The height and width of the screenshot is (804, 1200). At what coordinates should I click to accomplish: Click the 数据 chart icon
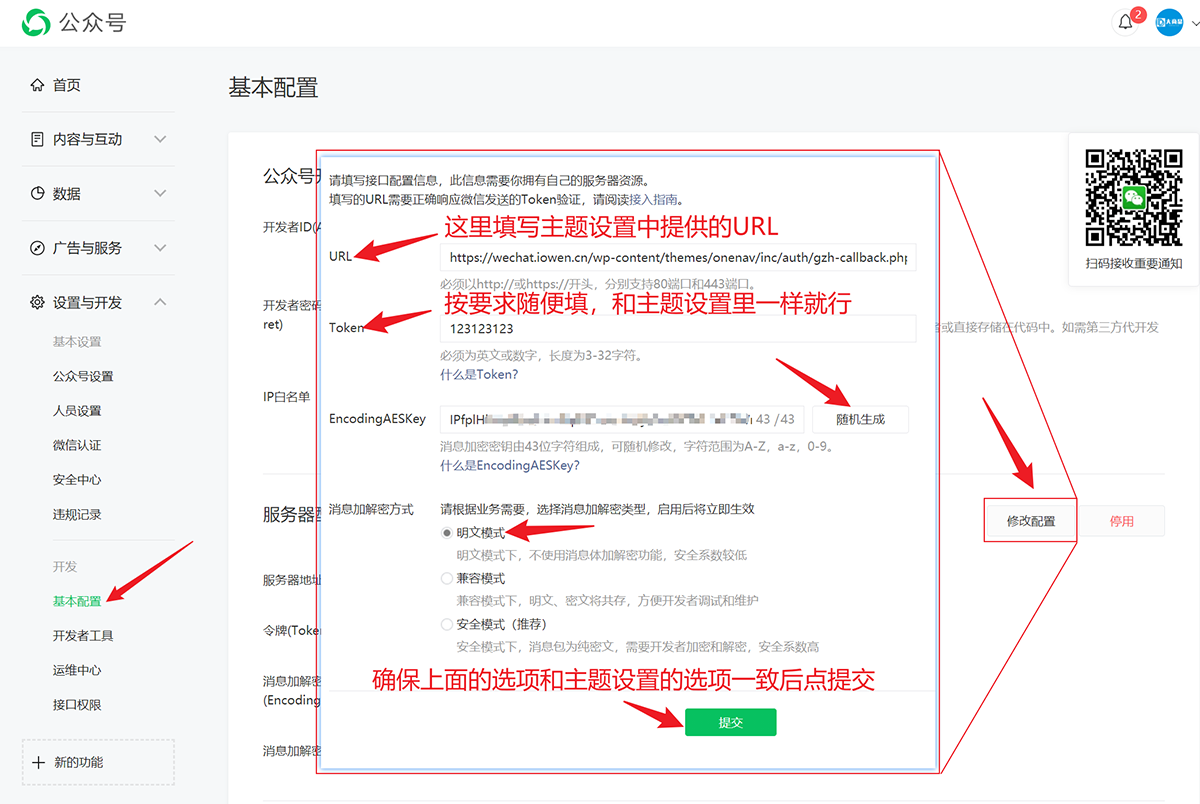(x=37, y=193)
